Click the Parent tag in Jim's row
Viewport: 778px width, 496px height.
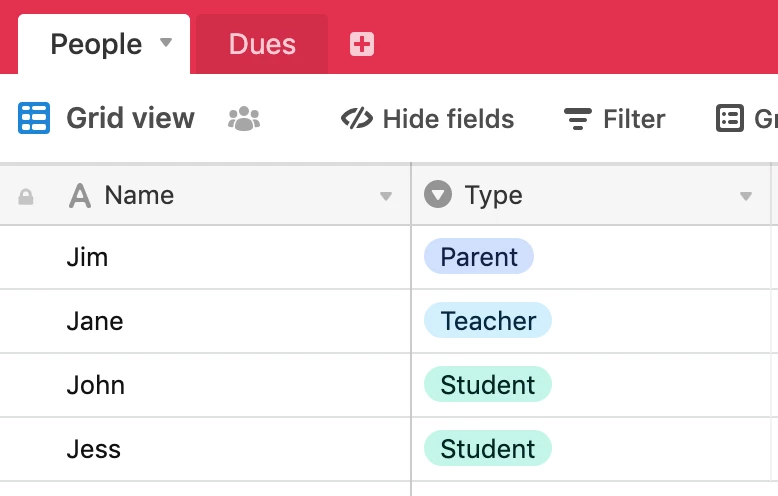pyautogui.click(x=479, y=256)
